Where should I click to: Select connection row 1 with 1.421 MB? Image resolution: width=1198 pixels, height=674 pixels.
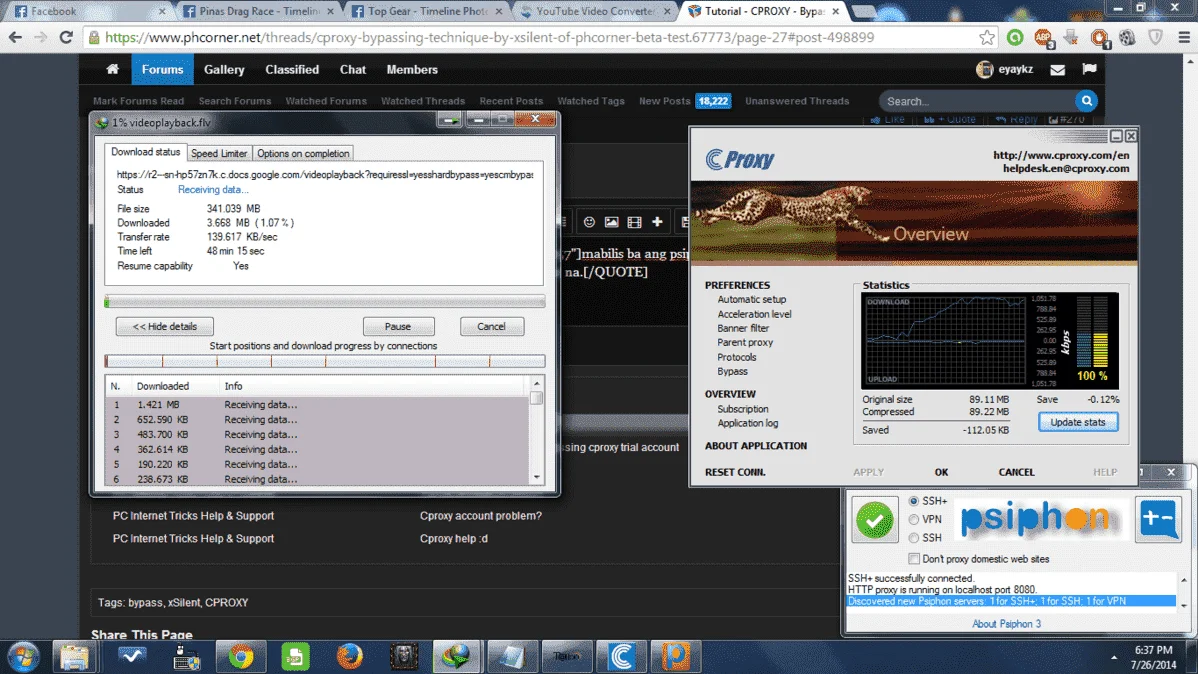click(x=316, y=405)
